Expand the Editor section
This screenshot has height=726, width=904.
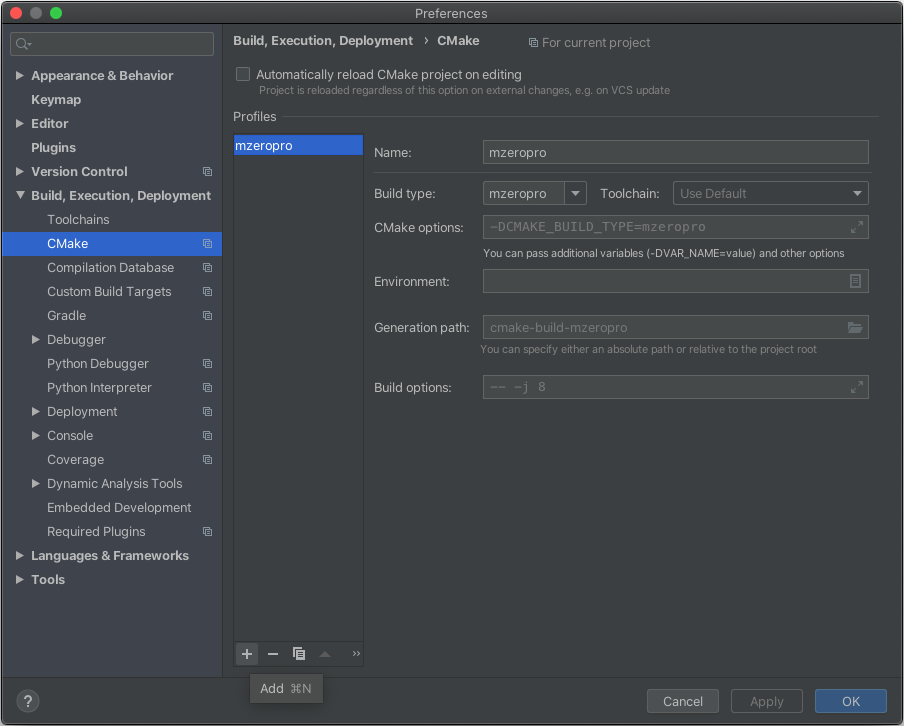coord(20,123)
